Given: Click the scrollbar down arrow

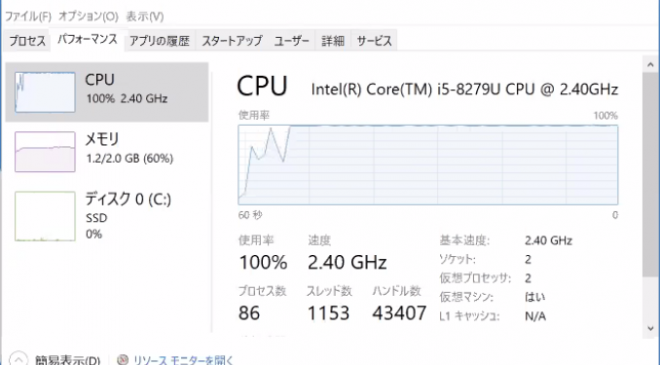Looking at the screenshot, I should tap(650, 328).
